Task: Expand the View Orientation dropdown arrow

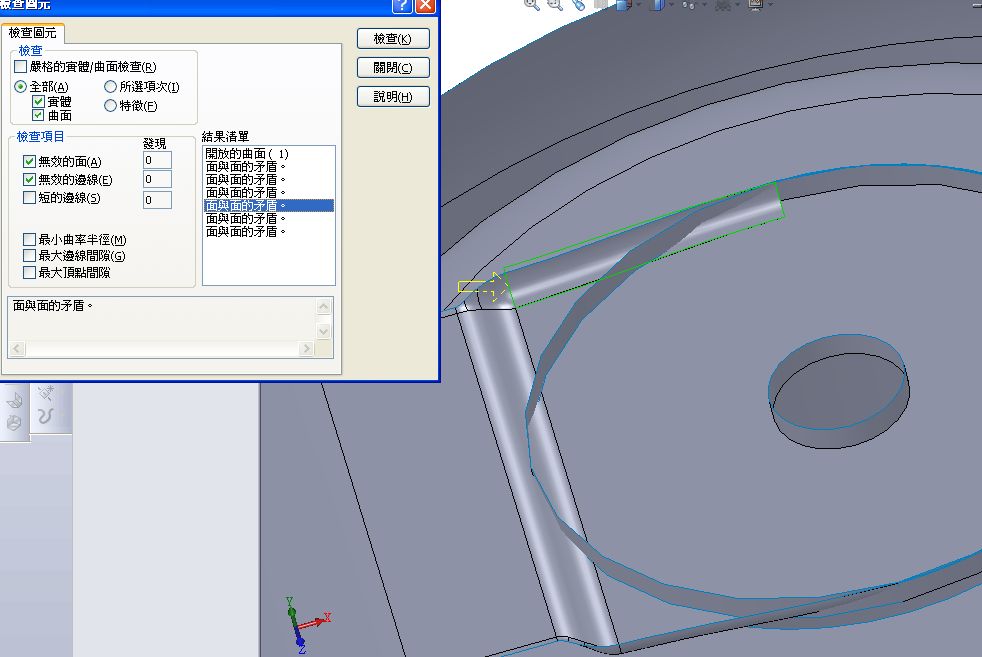Action: [x=638, y=5]
